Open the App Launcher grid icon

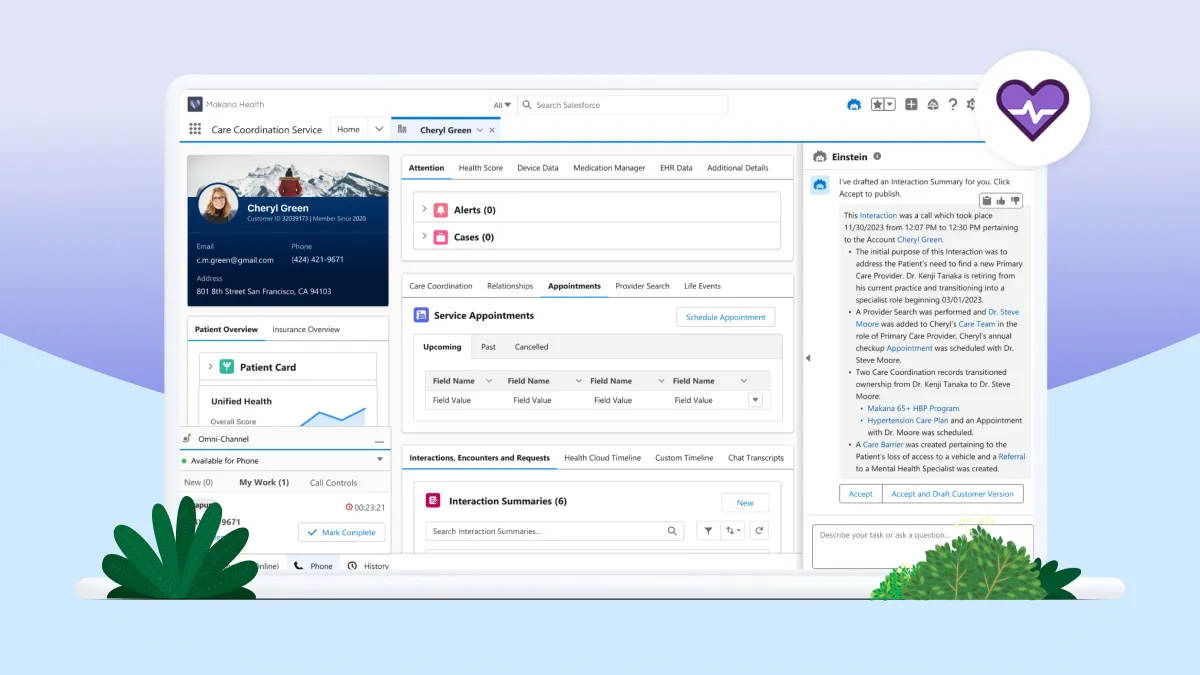pos(195,129)
